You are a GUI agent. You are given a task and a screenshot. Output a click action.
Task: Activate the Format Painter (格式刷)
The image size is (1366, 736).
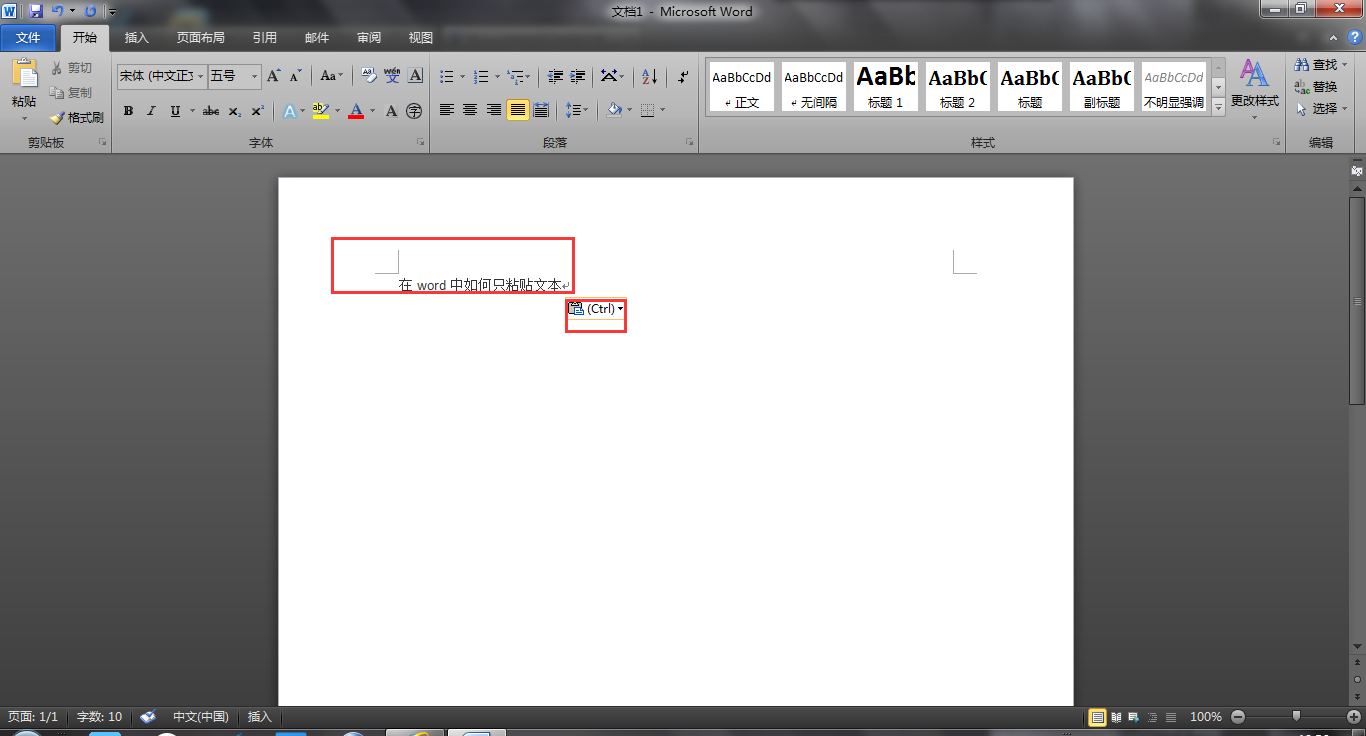pos(77,117)
